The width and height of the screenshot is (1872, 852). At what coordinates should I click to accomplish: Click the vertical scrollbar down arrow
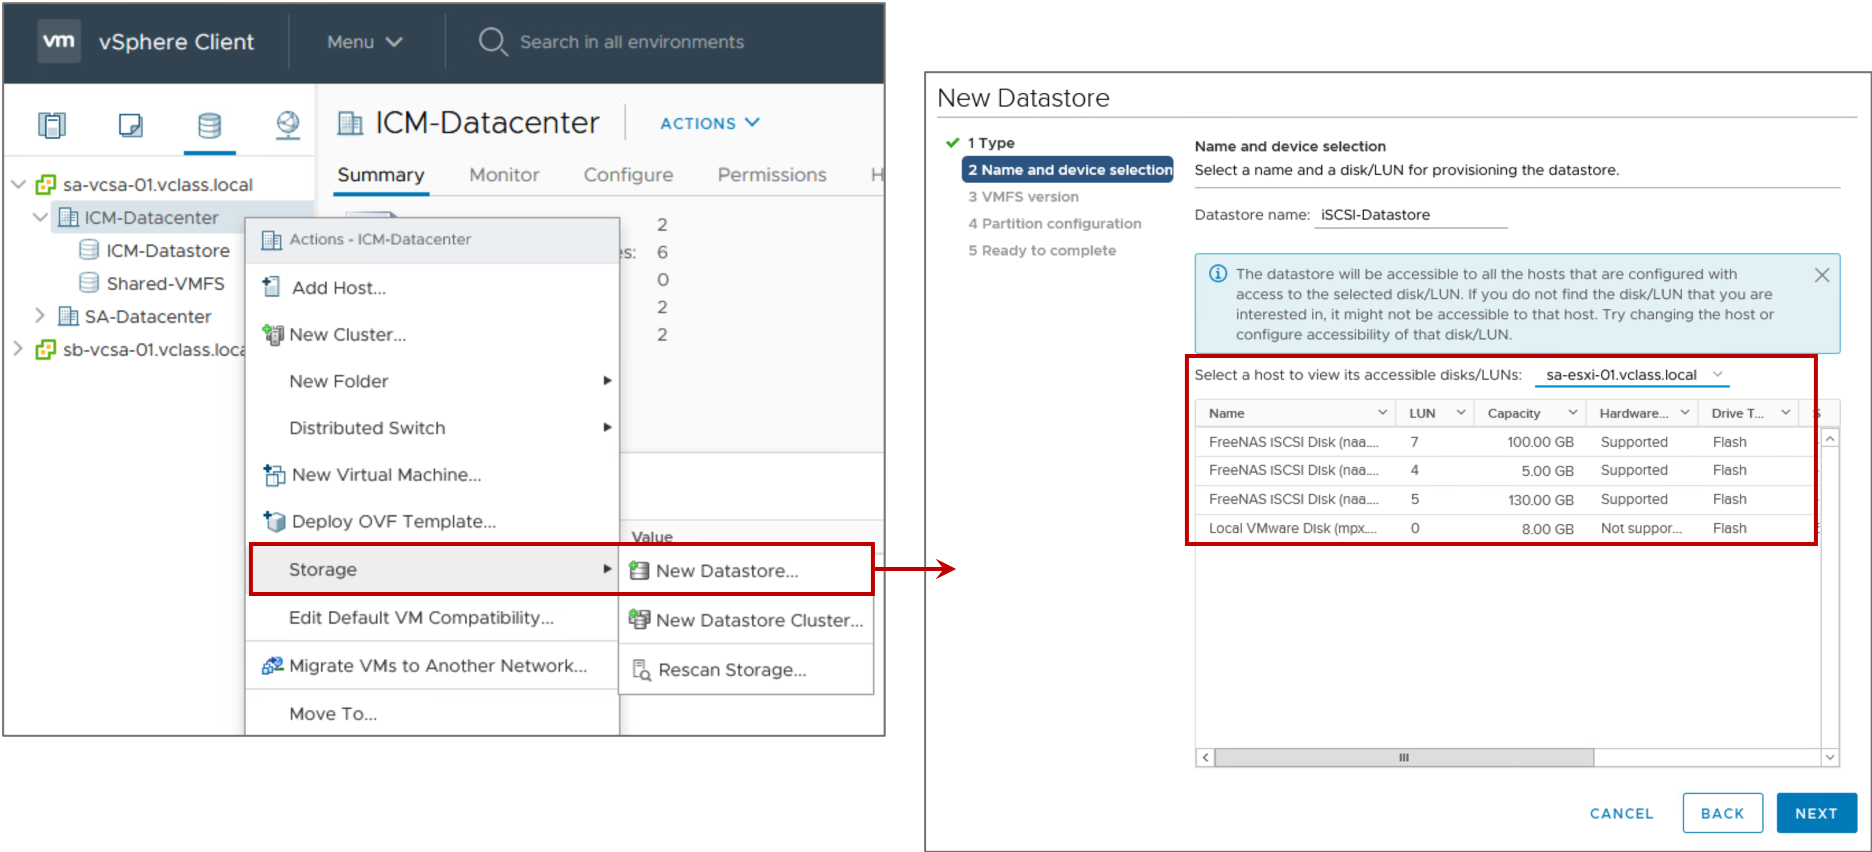(1830, 758)
